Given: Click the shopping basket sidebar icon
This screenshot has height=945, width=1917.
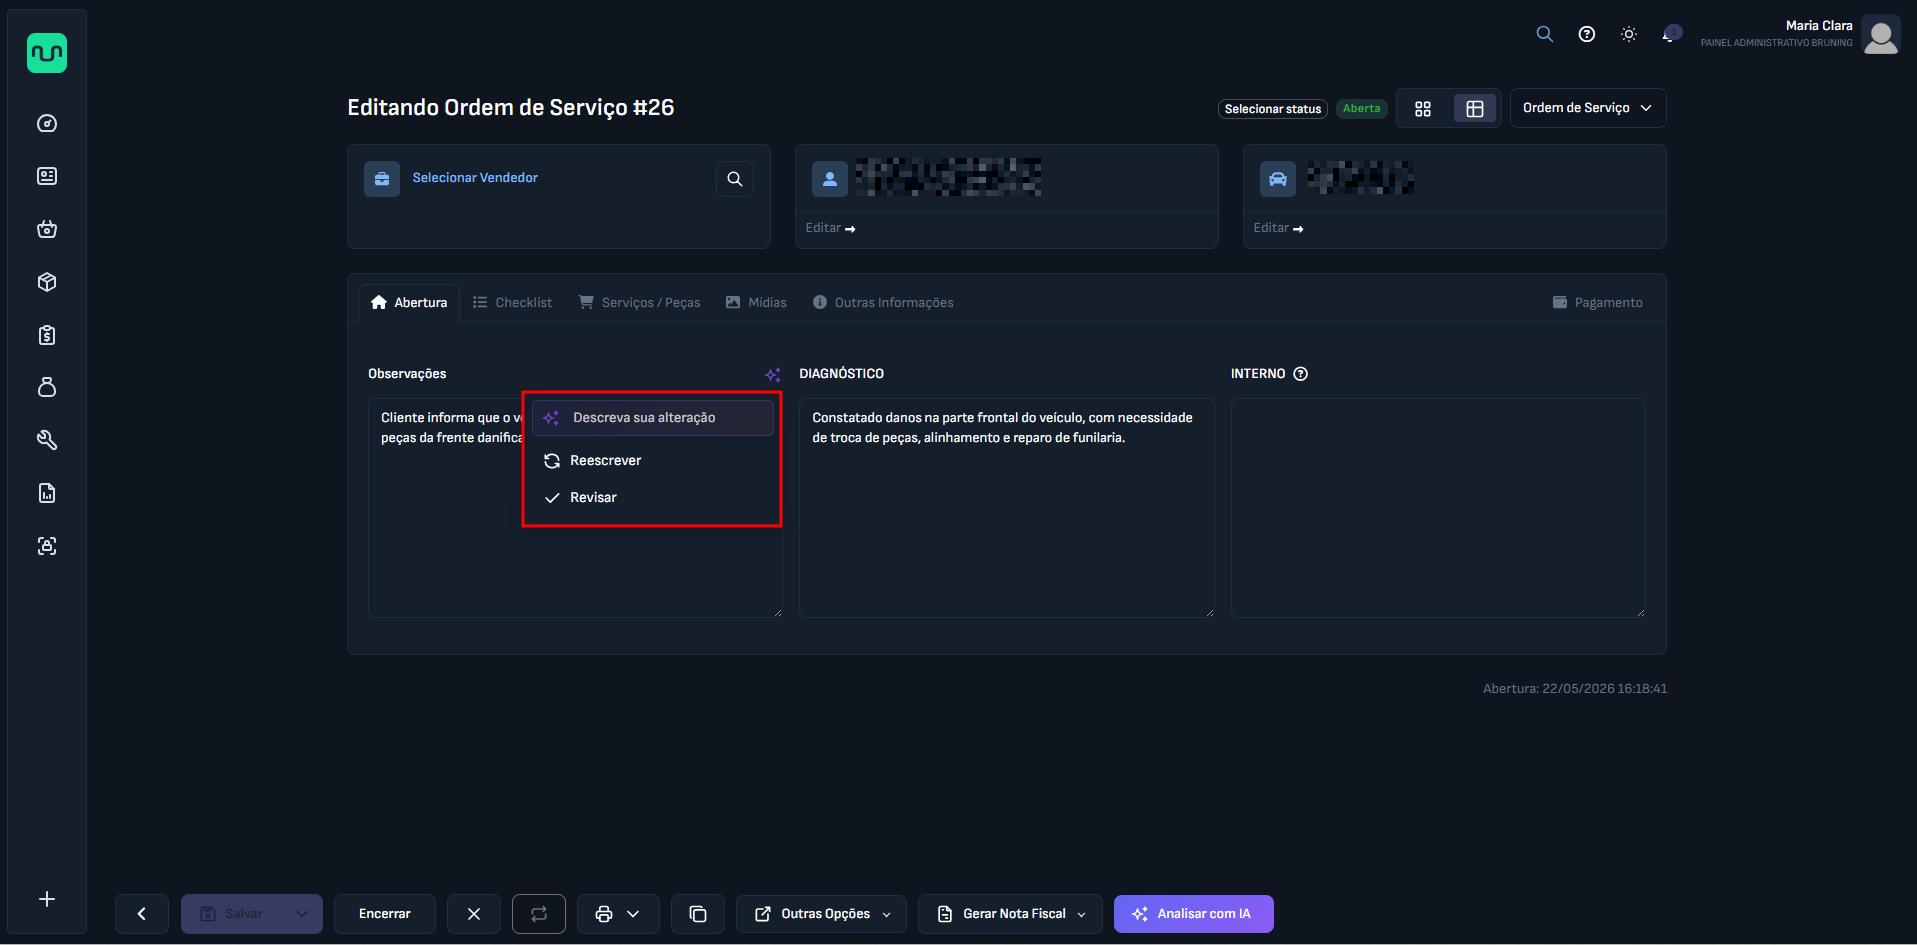Looking at the screenshot, I should pos(47,229).
